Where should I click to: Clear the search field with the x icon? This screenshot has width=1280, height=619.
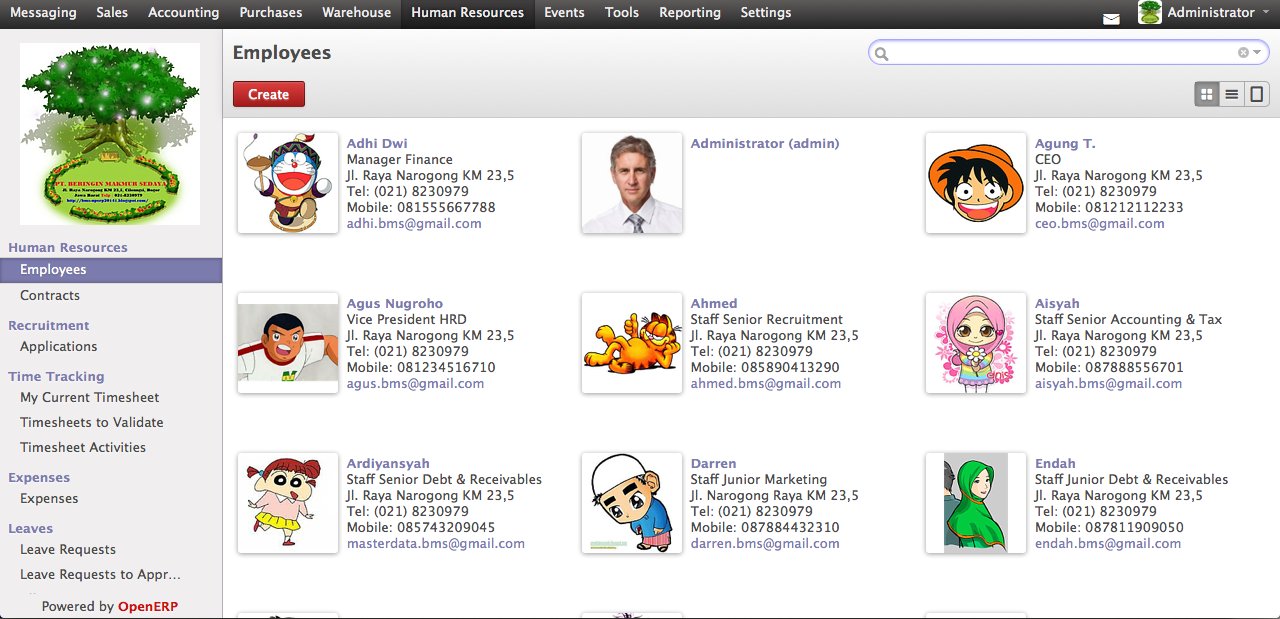(1243, 52)
